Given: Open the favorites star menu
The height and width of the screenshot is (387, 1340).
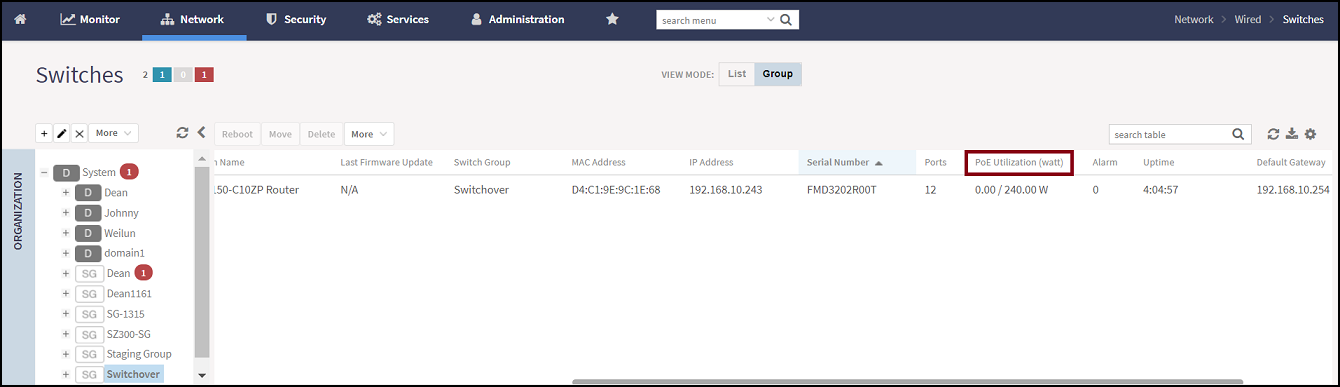Looking at the screenshot, I should (x=612, y=19).
